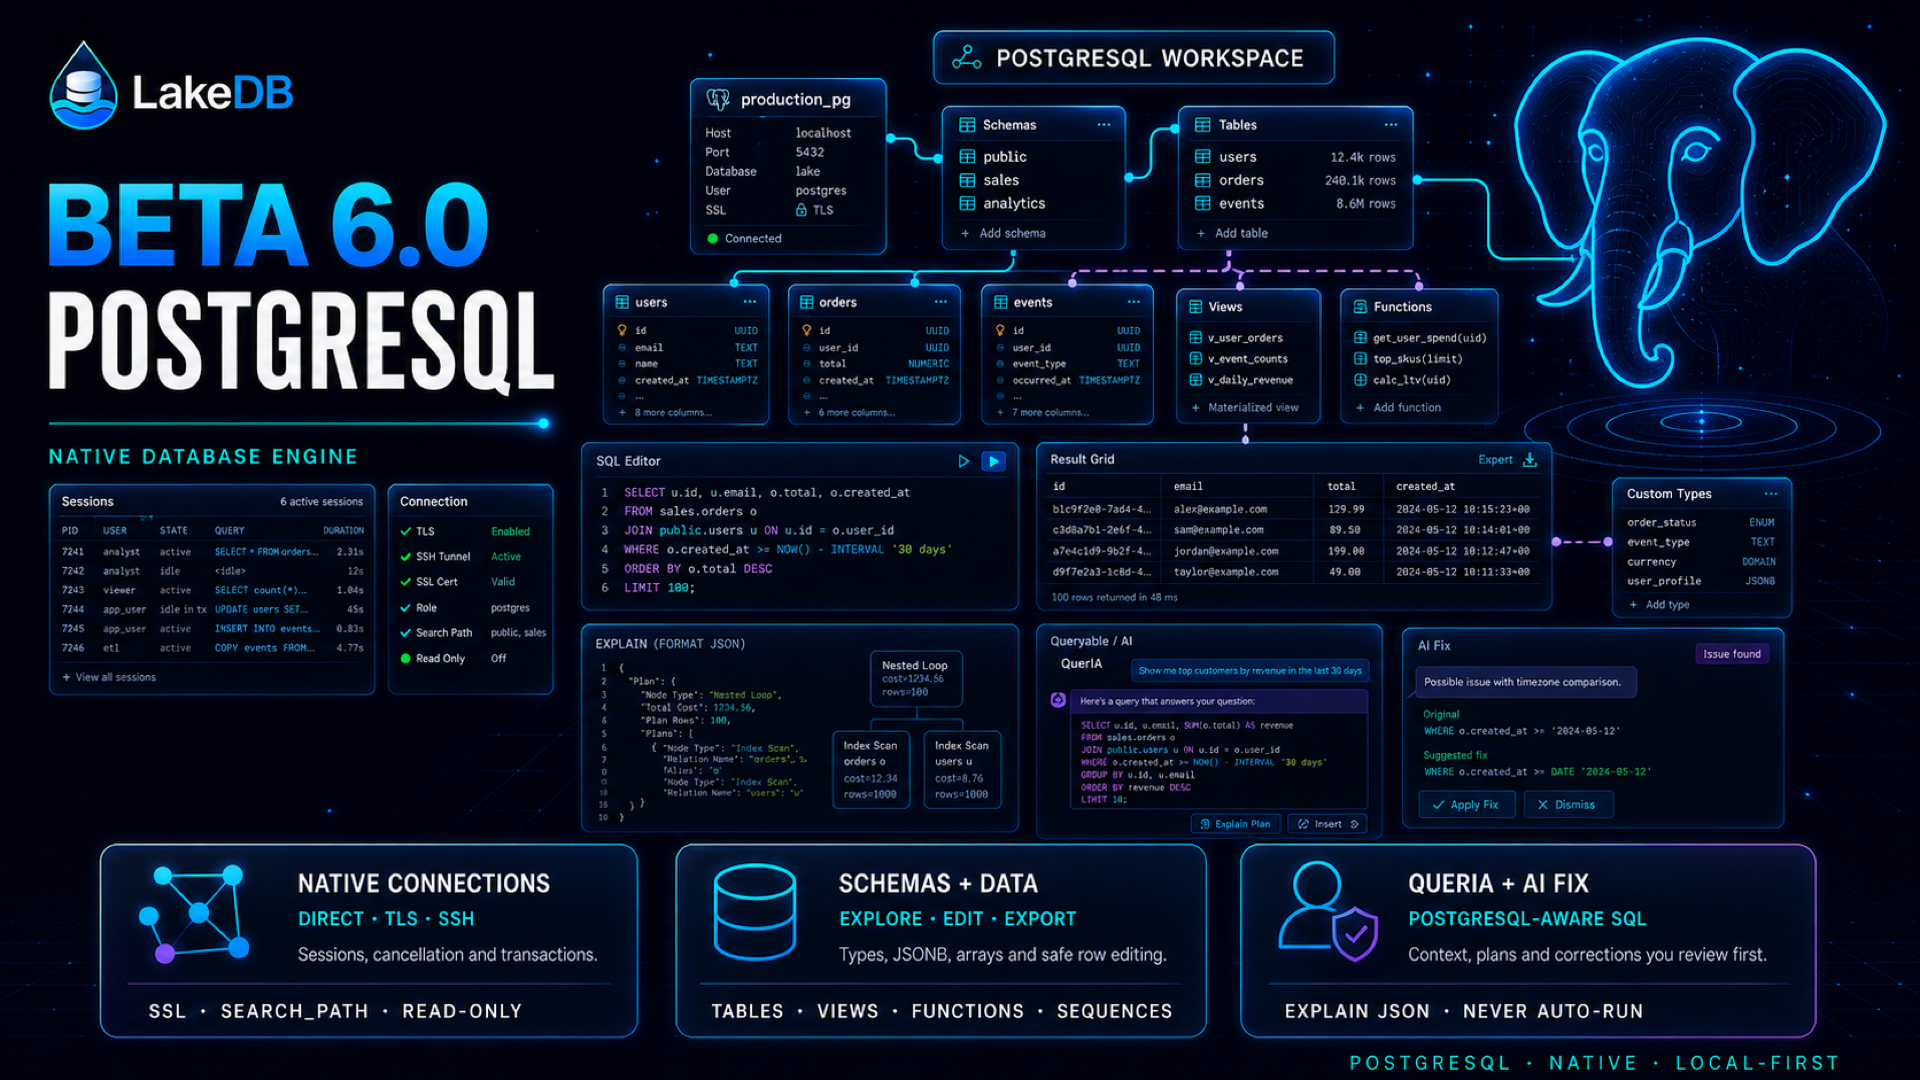The height and width of the screenshot is (1080, 1920).
Task: Click the Schemas panel table icon
Action: [x=967, y=125]
